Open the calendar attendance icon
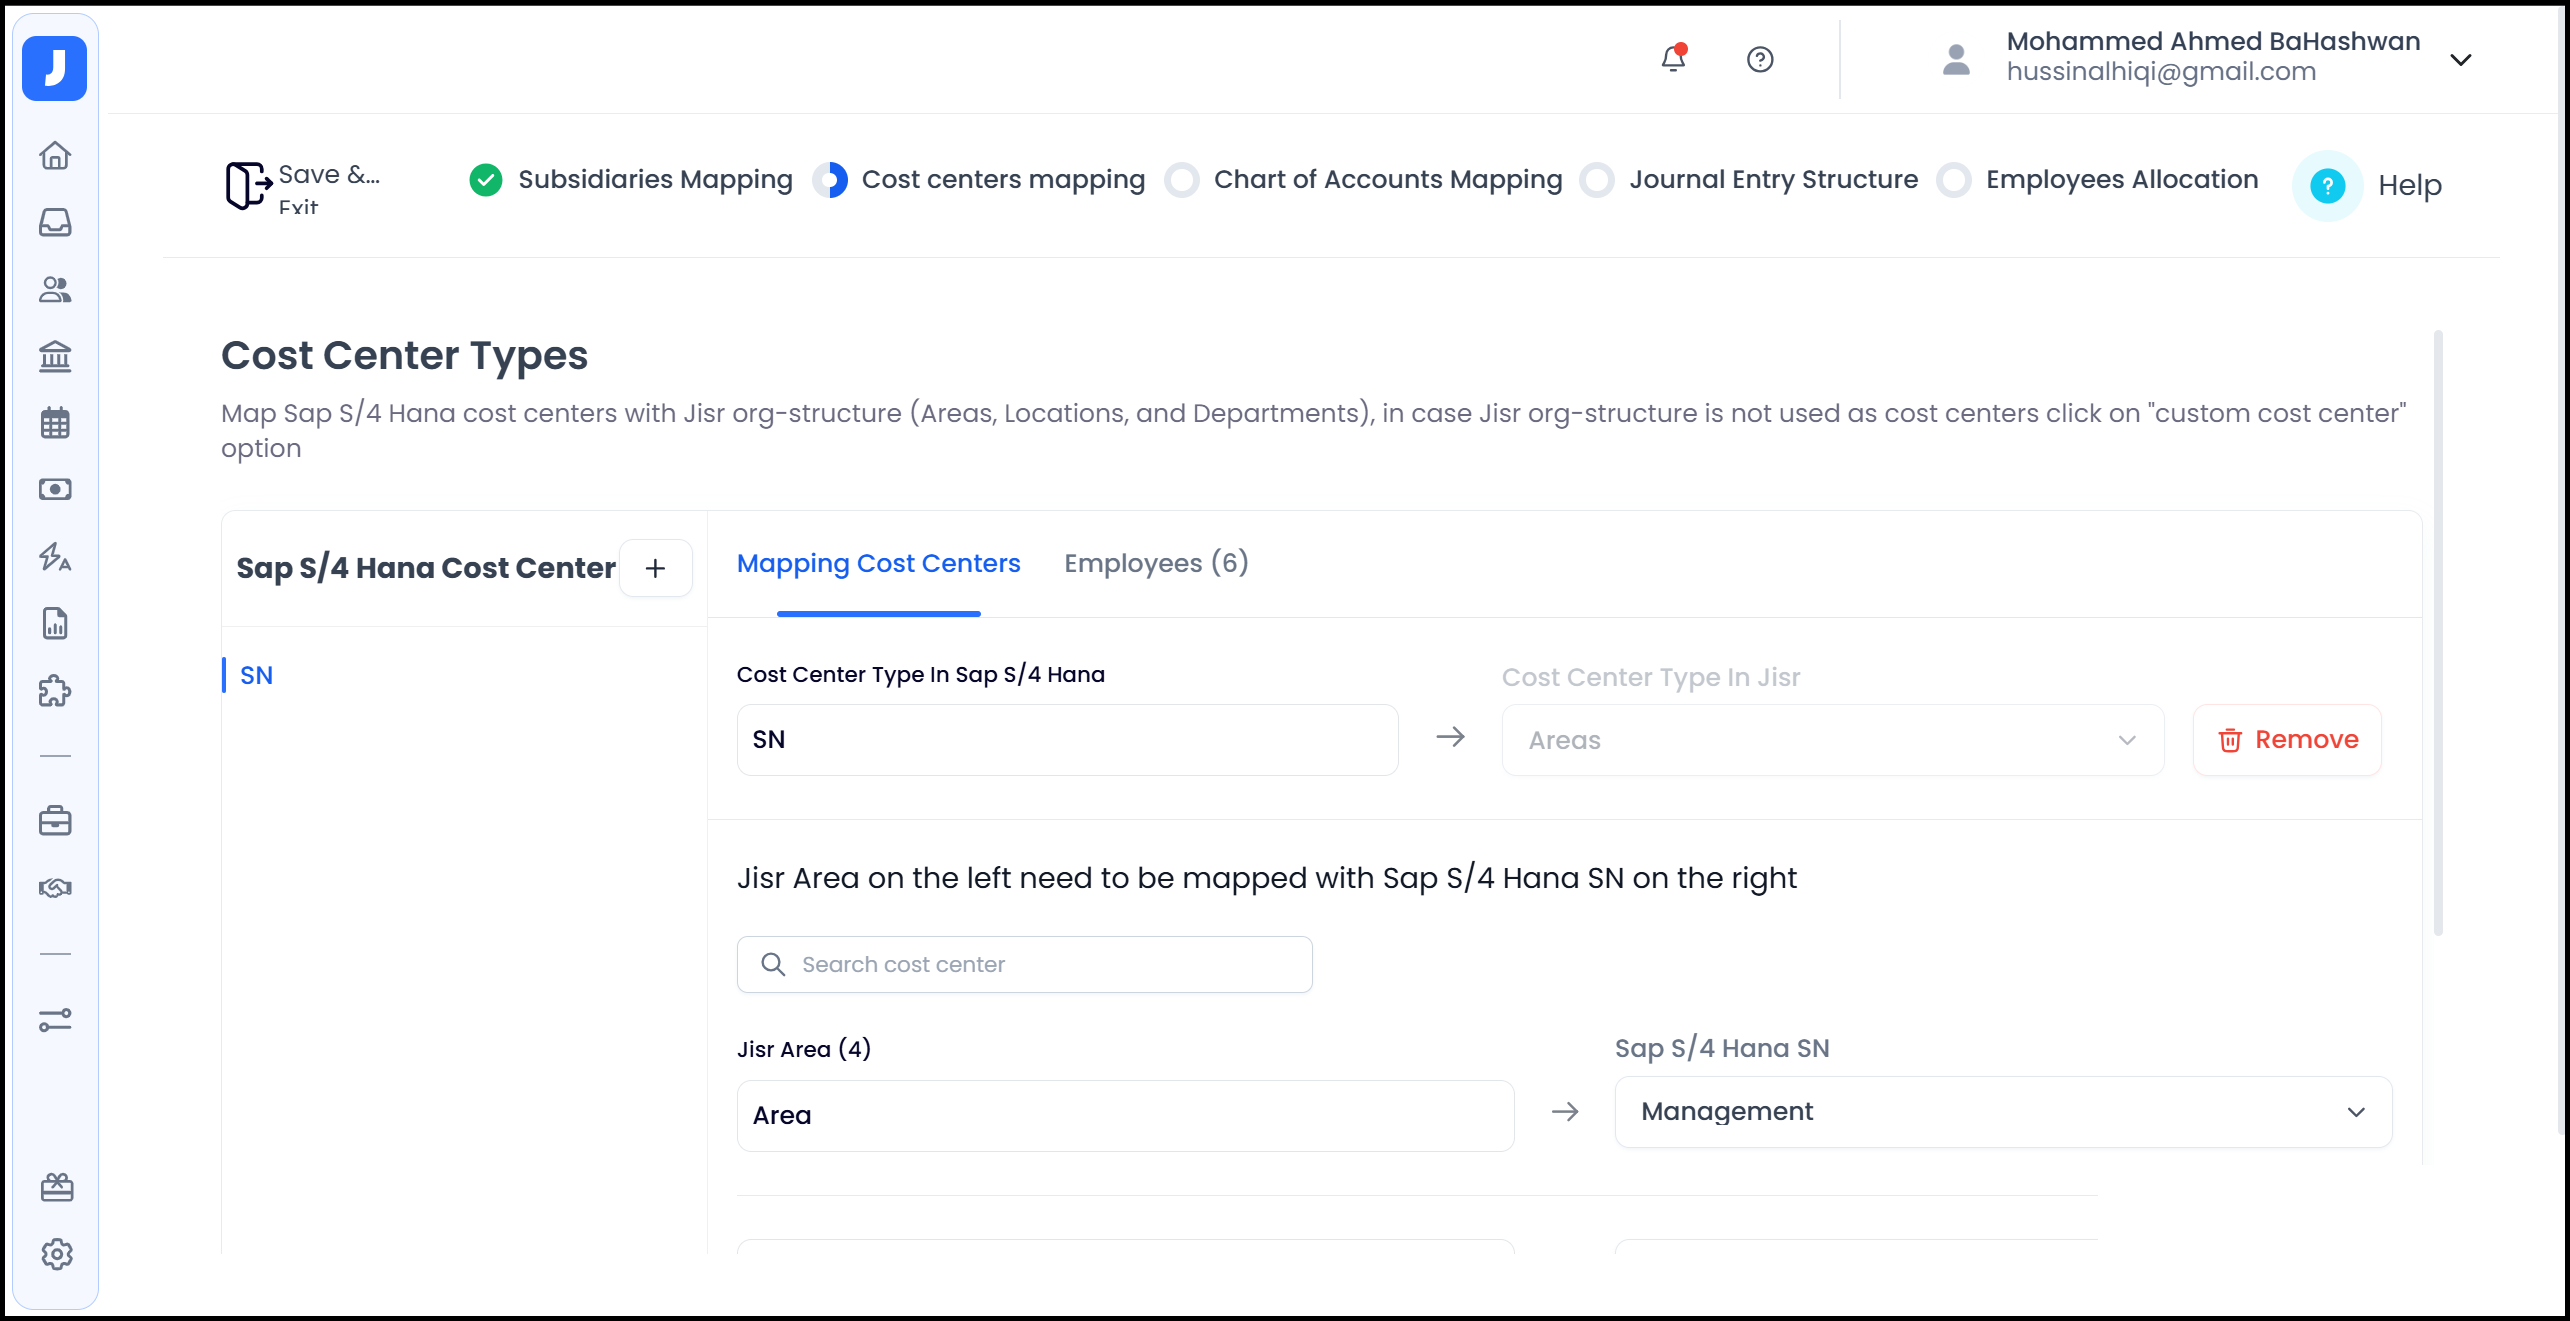 (55, 423)
